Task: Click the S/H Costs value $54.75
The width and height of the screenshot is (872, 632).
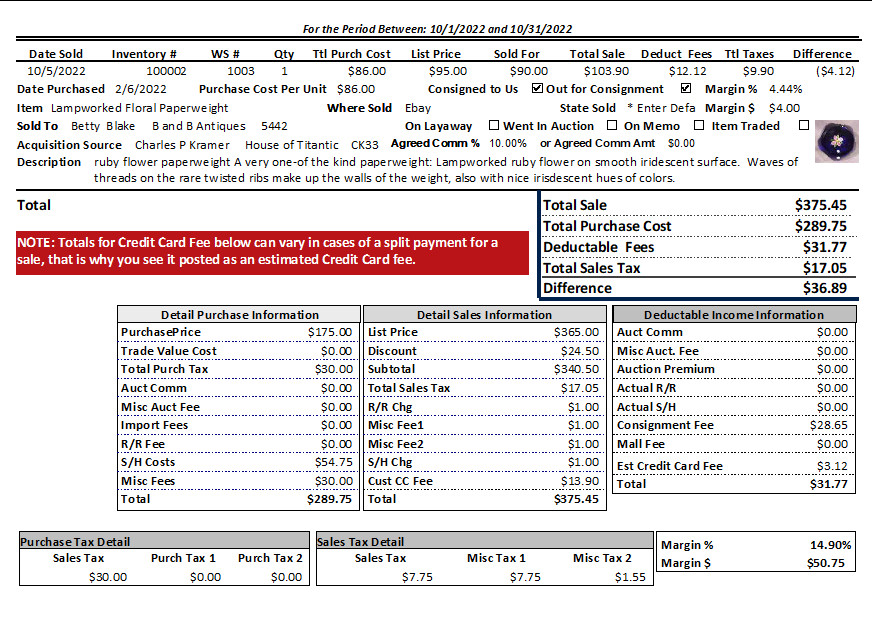Action: [334, 462]
